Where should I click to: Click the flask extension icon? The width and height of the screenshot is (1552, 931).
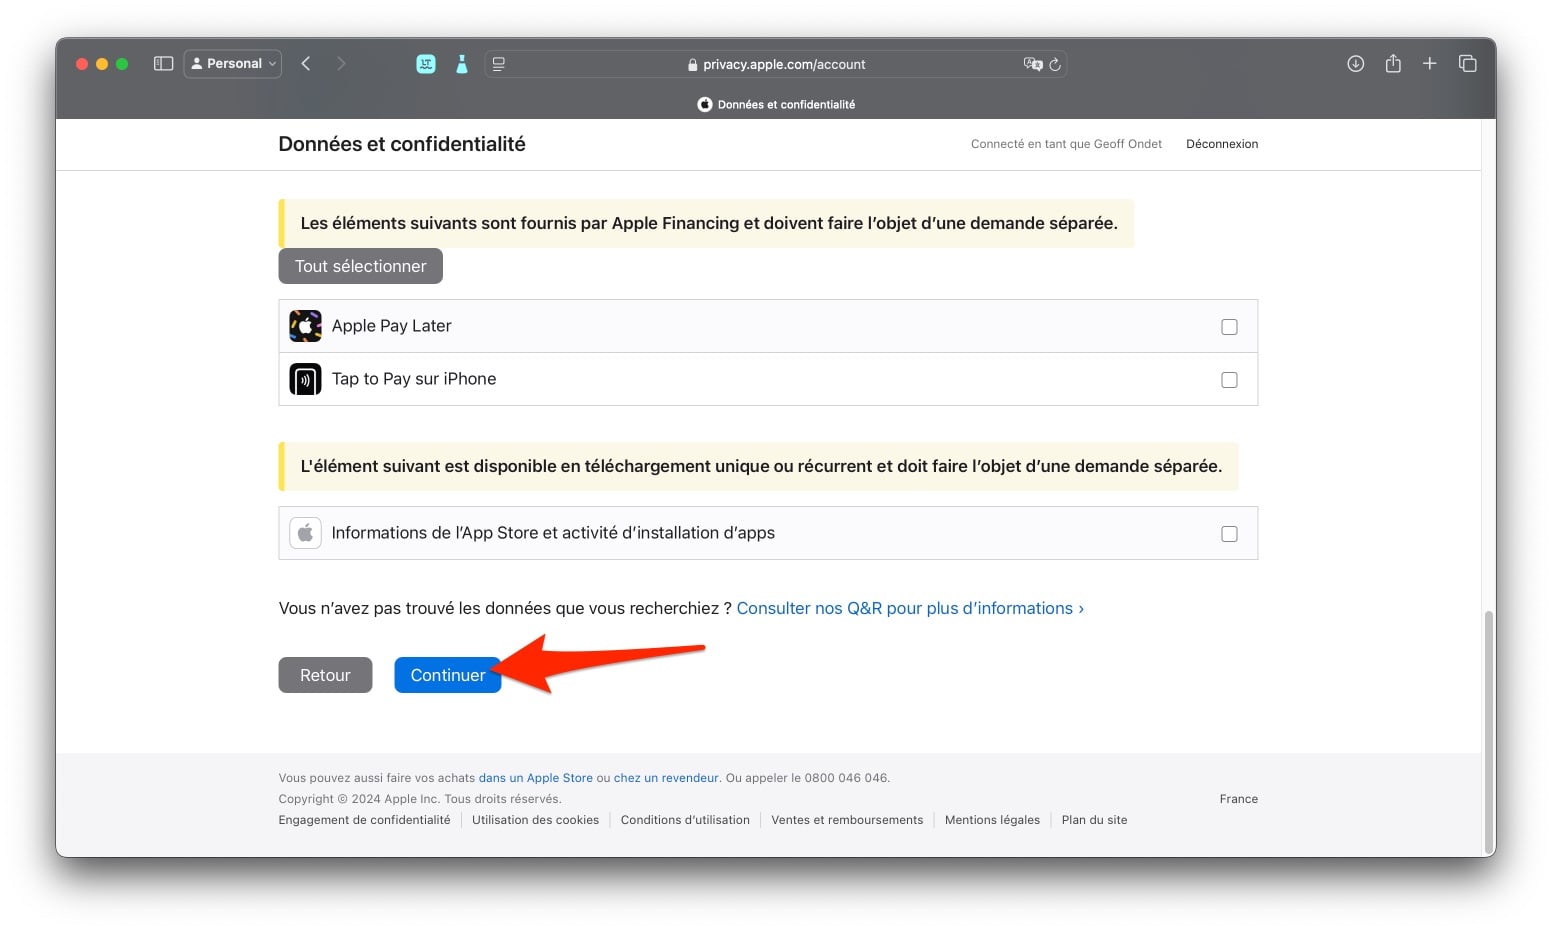(461, 64)
